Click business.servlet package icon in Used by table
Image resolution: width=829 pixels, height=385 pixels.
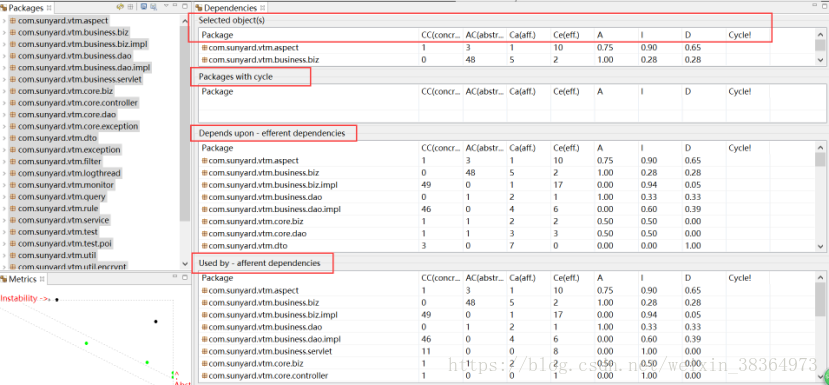[x=205, y=351]
